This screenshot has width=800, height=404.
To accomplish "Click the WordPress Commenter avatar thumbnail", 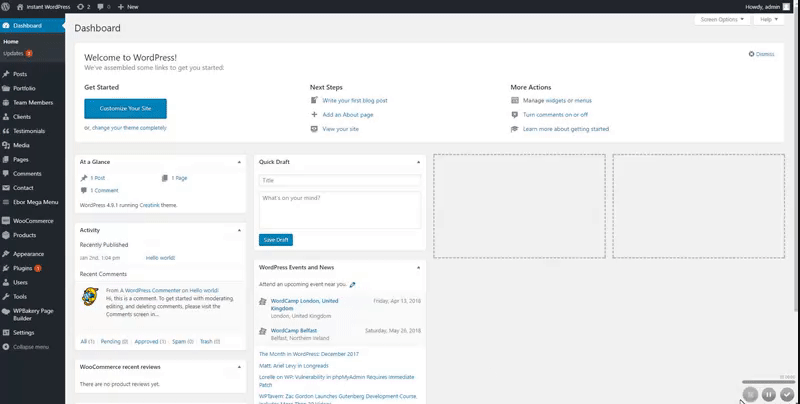I will (x=90, y=296).
